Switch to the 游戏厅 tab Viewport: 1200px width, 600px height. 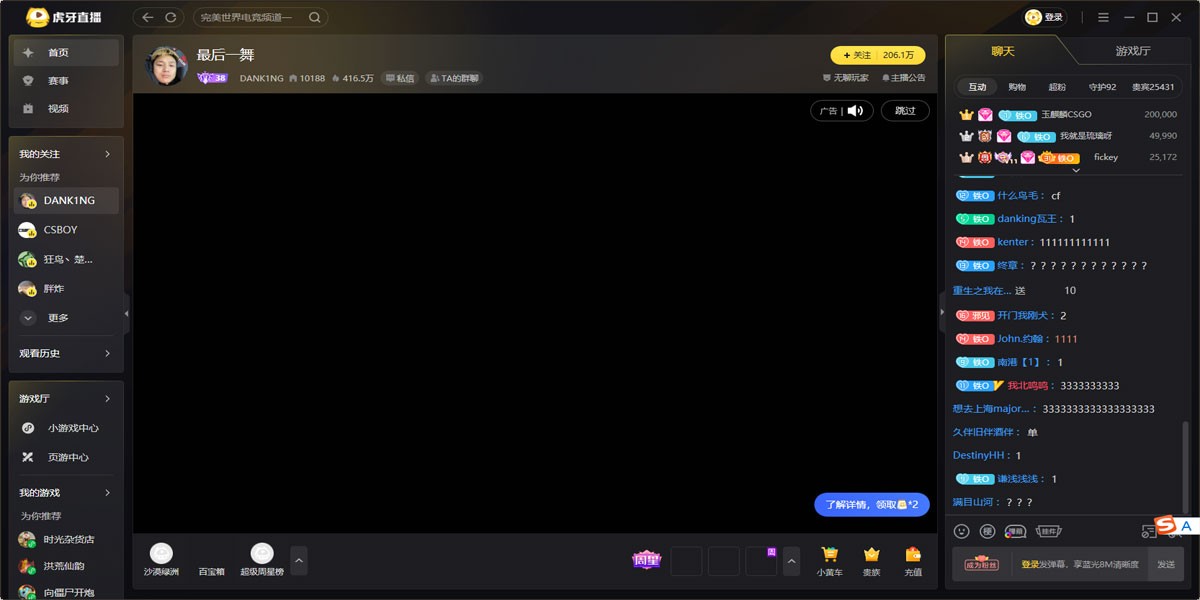[x=1132, y=51]
